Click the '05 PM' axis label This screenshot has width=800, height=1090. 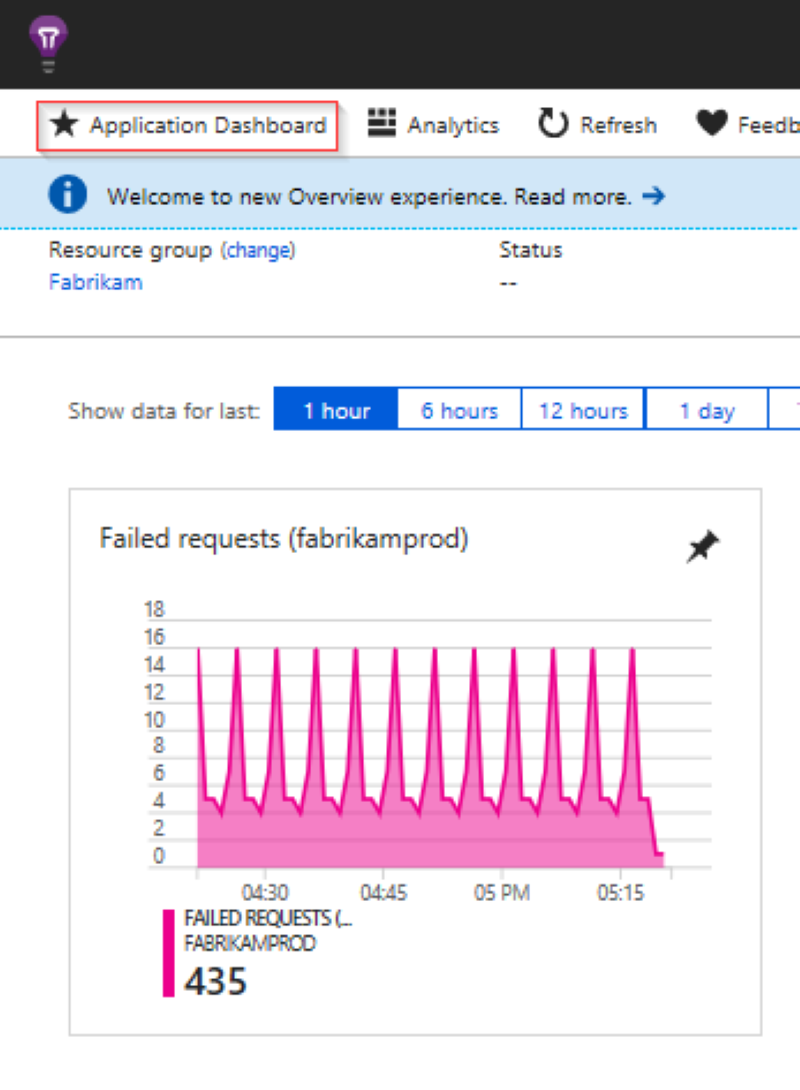click(502, 893)
